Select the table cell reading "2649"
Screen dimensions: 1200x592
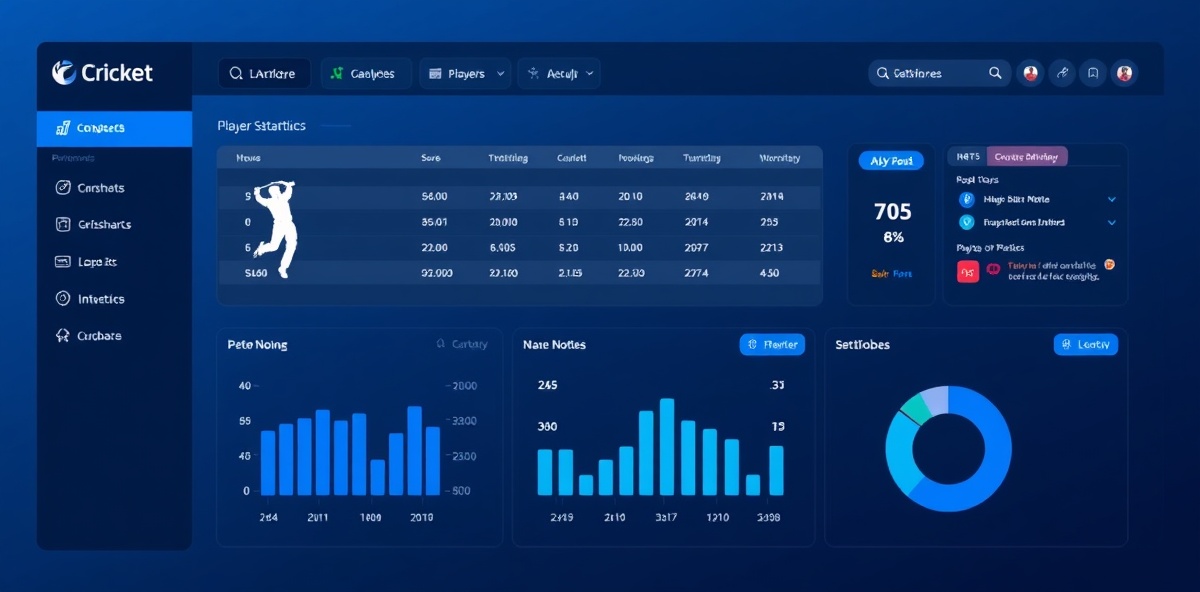(x=697, y=197)
